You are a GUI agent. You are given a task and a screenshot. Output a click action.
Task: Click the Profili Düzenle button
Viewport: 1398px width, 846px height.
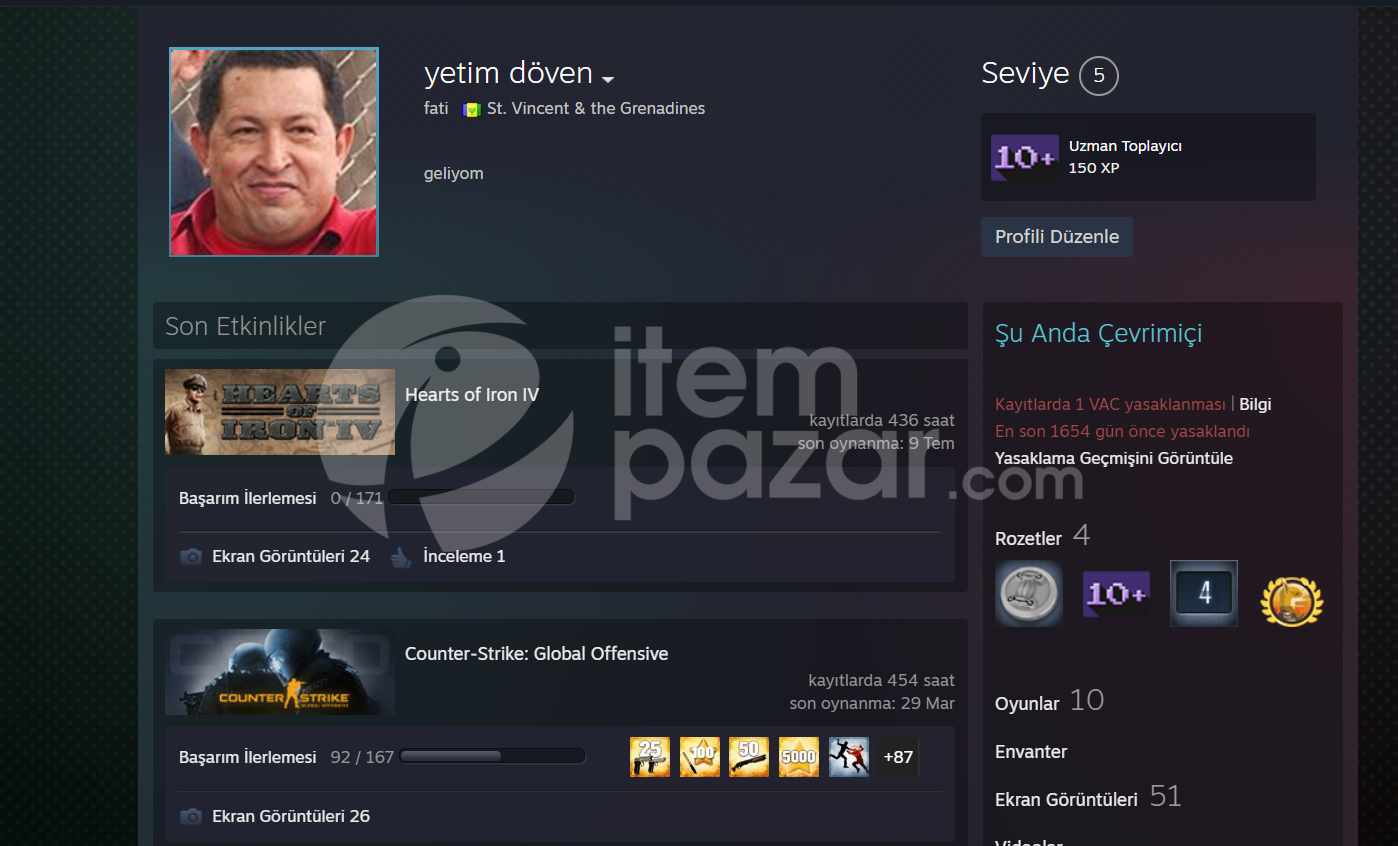[x=1057, y=237]
